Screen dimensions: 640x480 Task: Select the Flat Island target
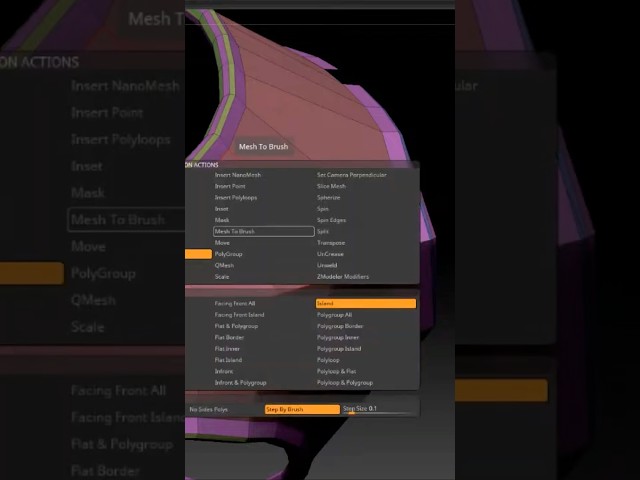point(228,360)
